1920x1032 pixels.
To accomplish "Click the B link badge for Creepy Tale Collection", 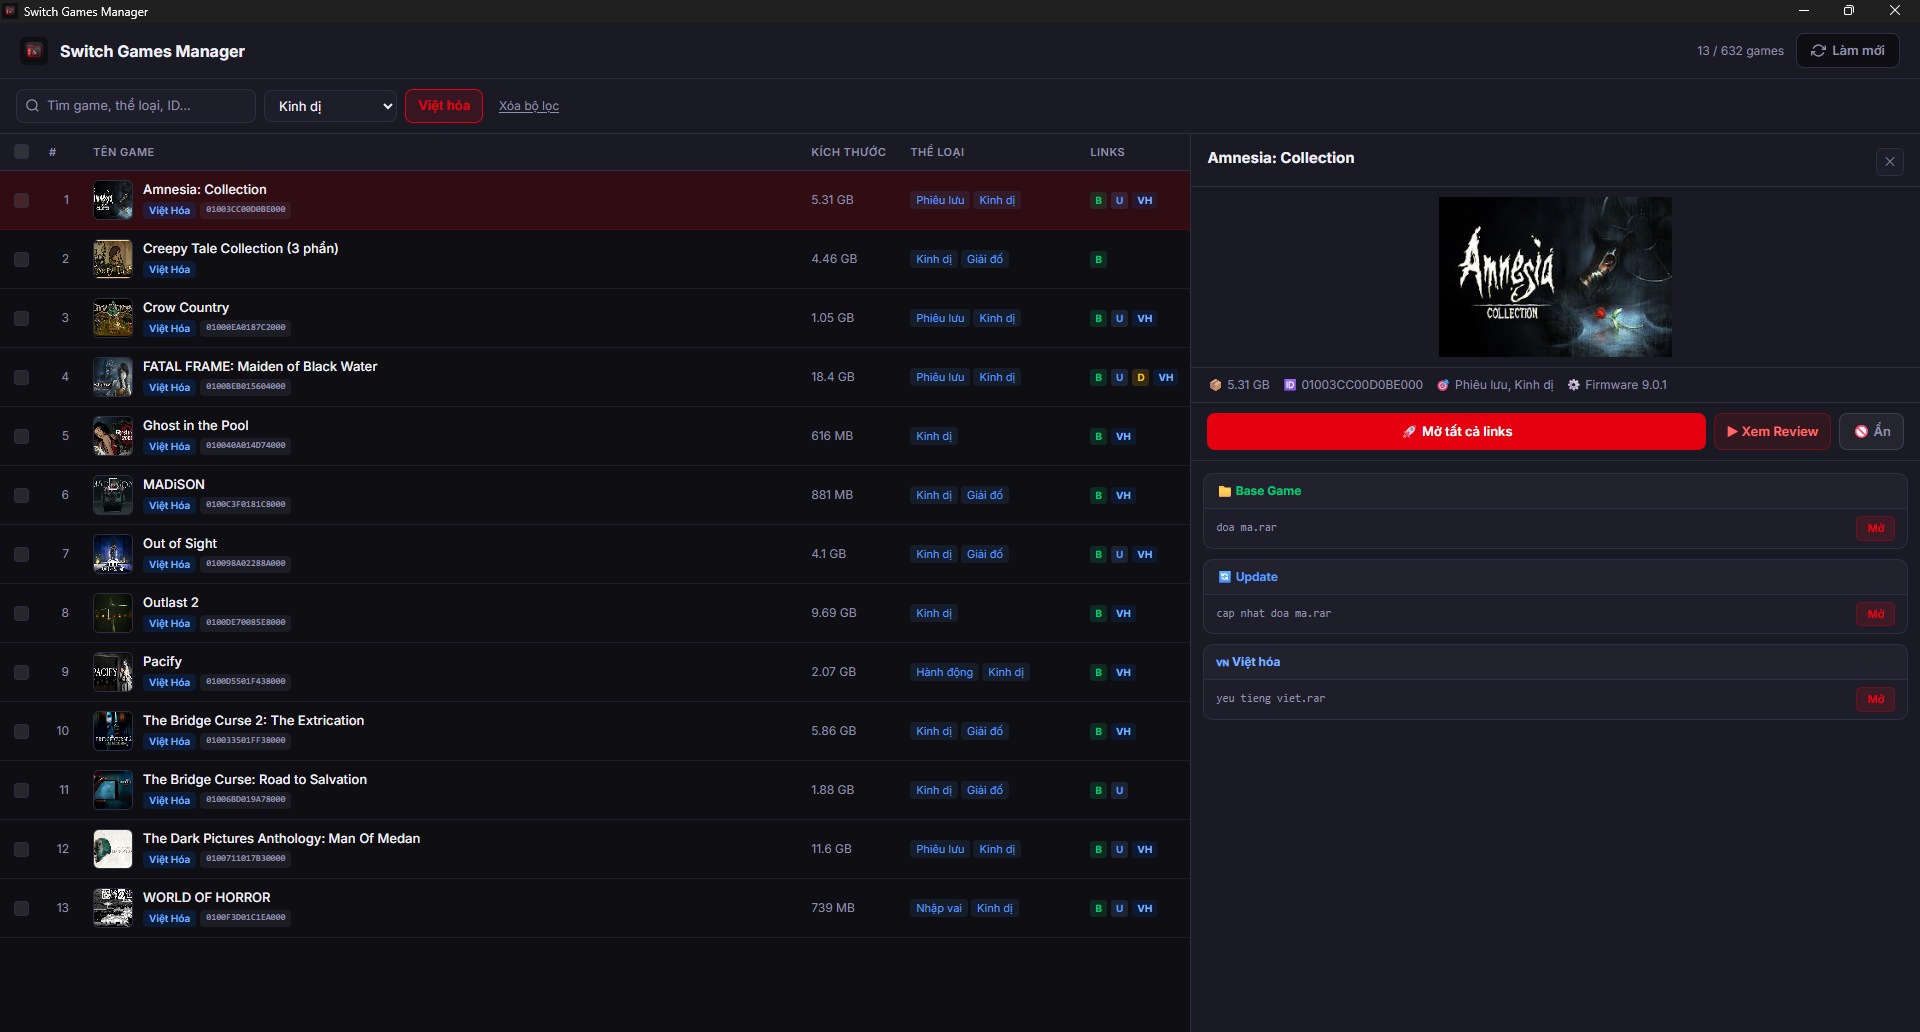I will tap(1098, 259).
